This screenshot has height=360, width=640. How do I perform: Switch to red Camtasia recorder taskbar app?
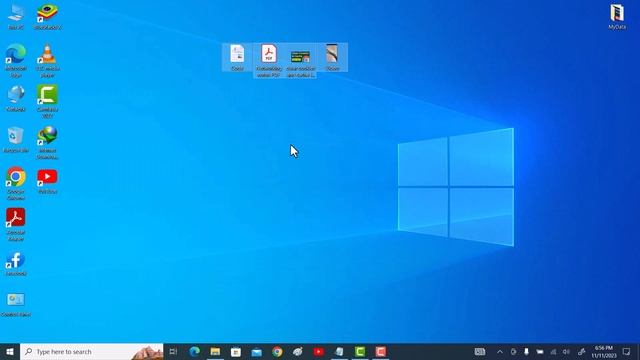click(x=381, y=351)
